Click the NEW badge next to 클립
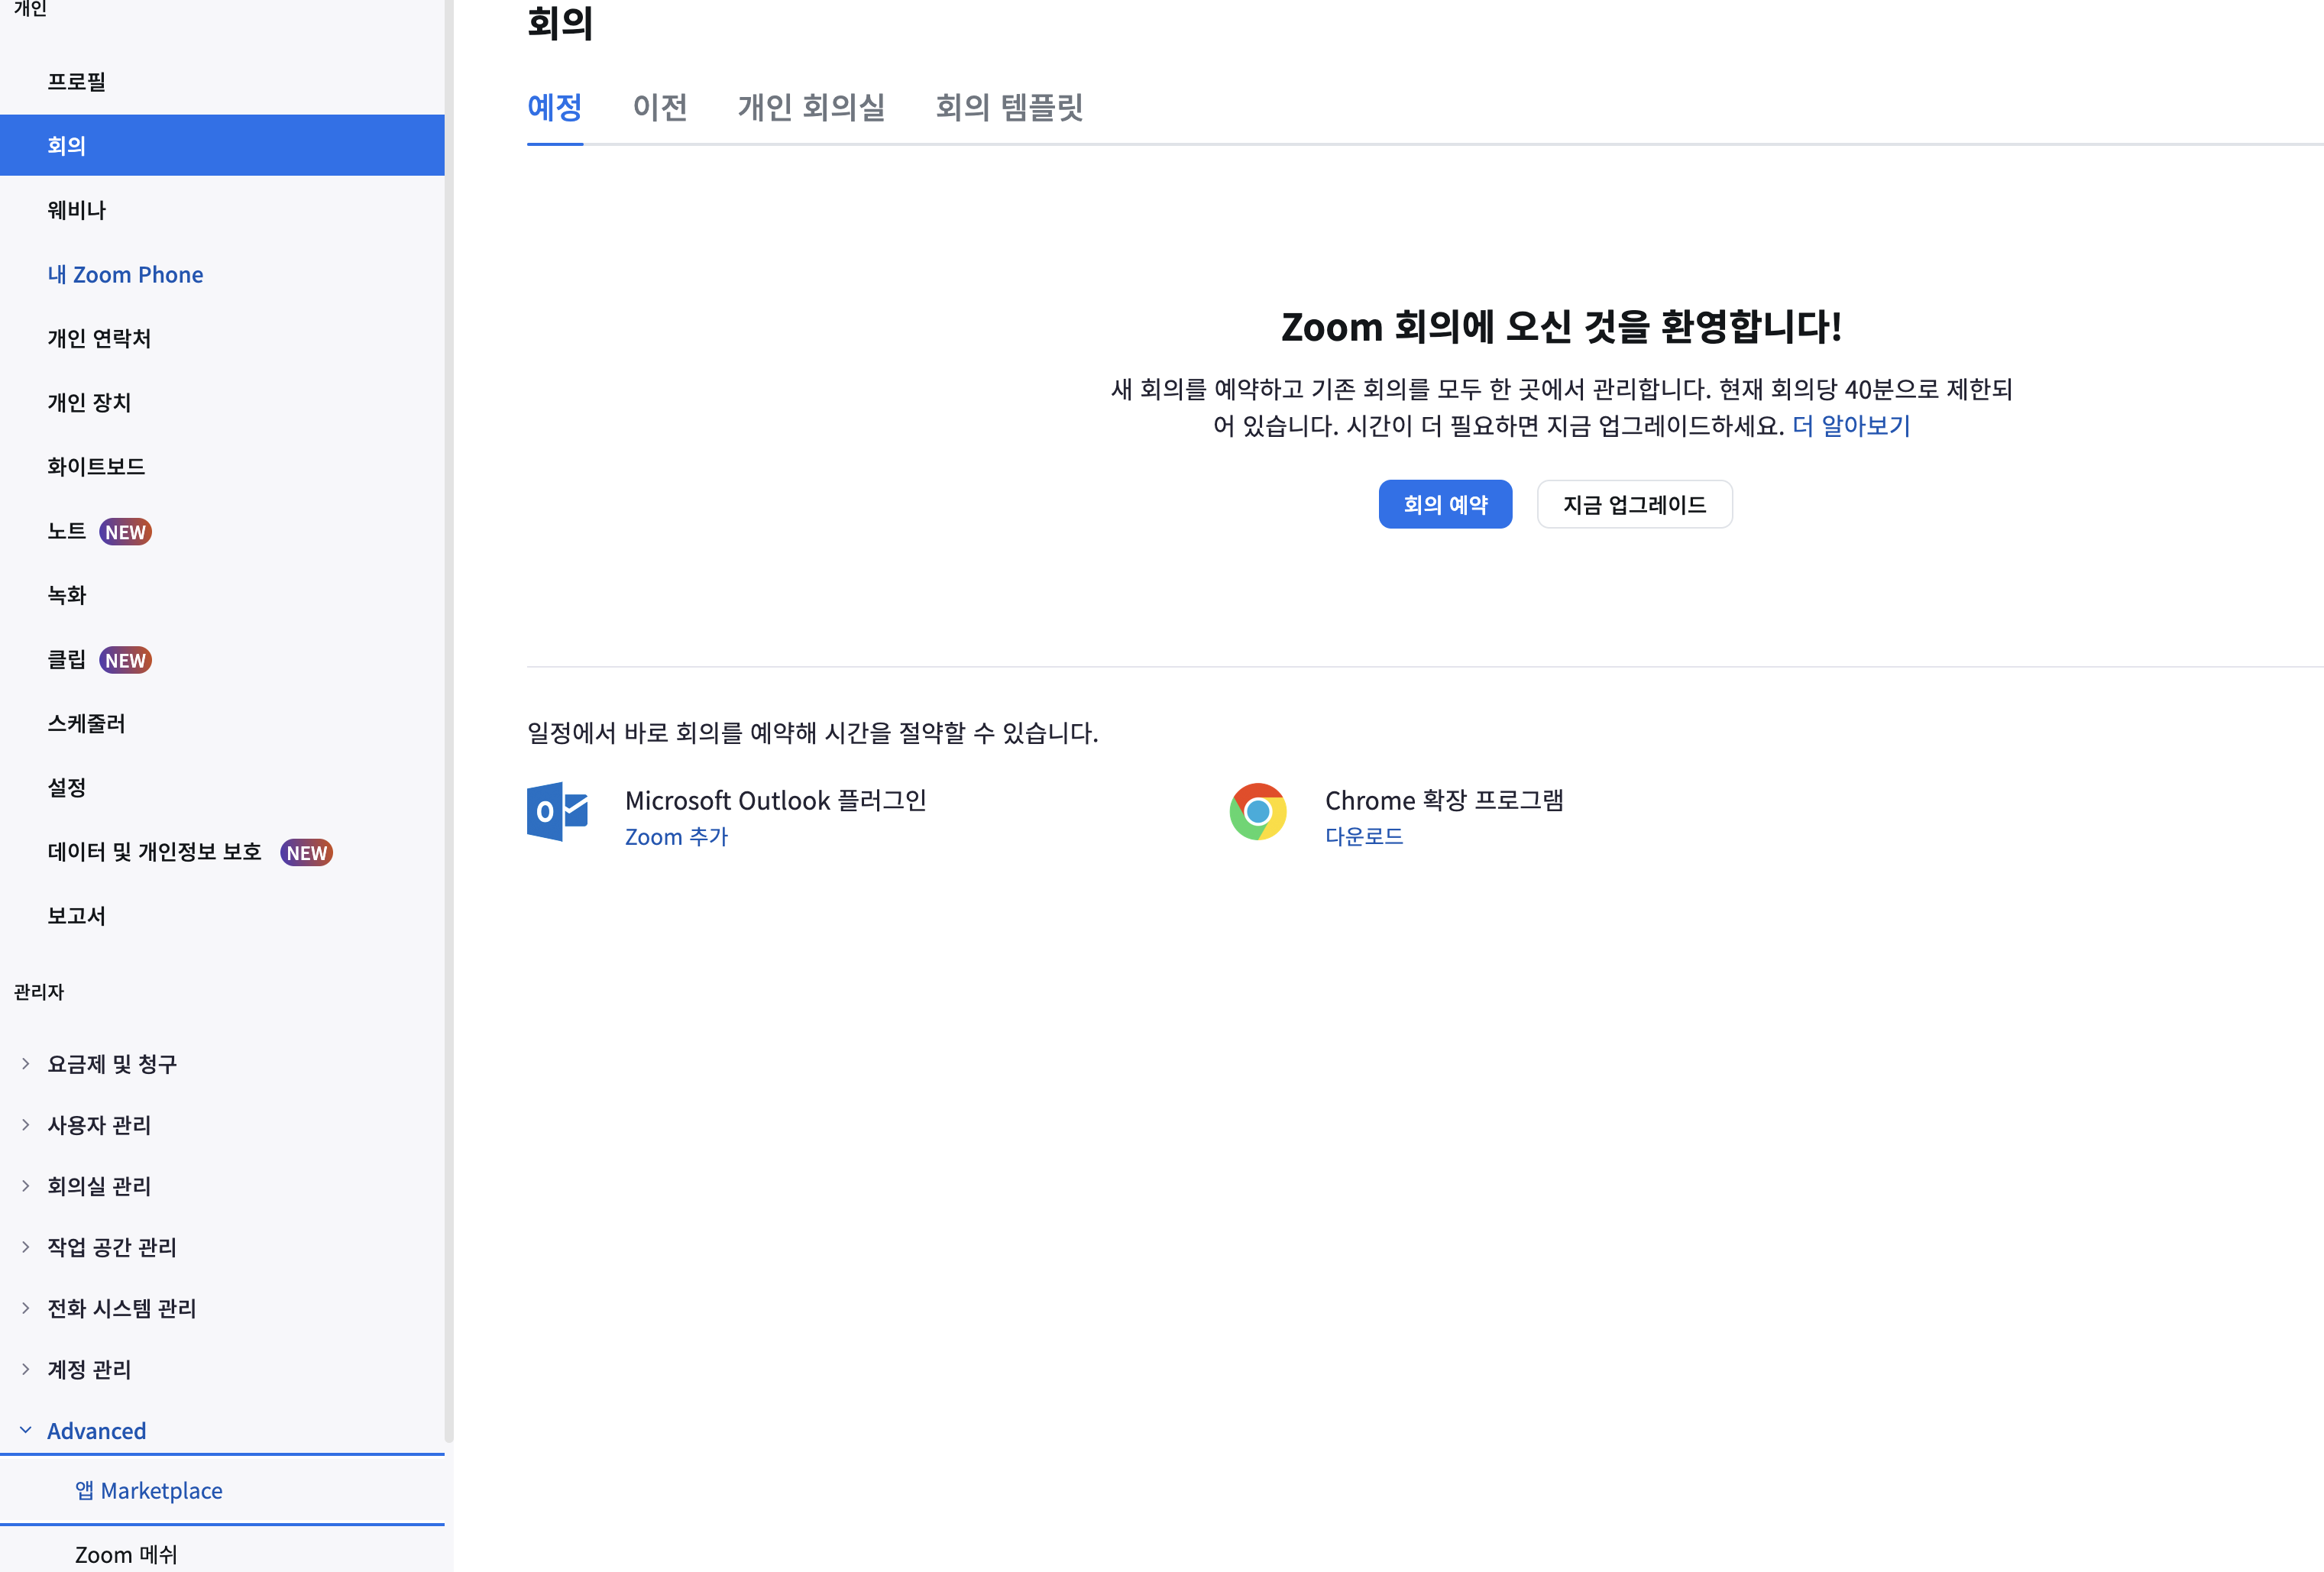2324x1572 pixels. tap(125, 660)
